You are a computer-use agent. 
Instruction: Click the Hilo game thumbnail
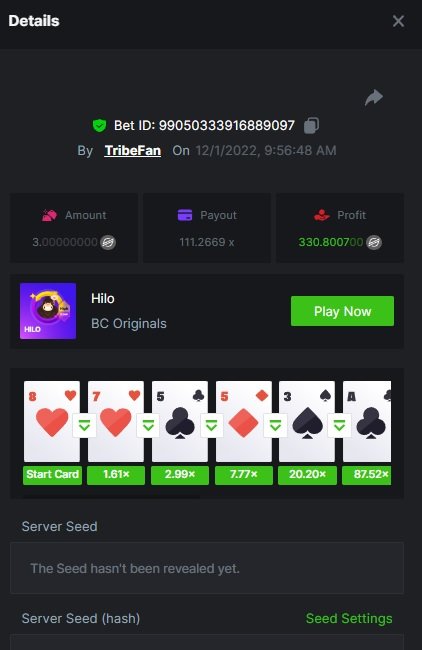pos(48,311)
